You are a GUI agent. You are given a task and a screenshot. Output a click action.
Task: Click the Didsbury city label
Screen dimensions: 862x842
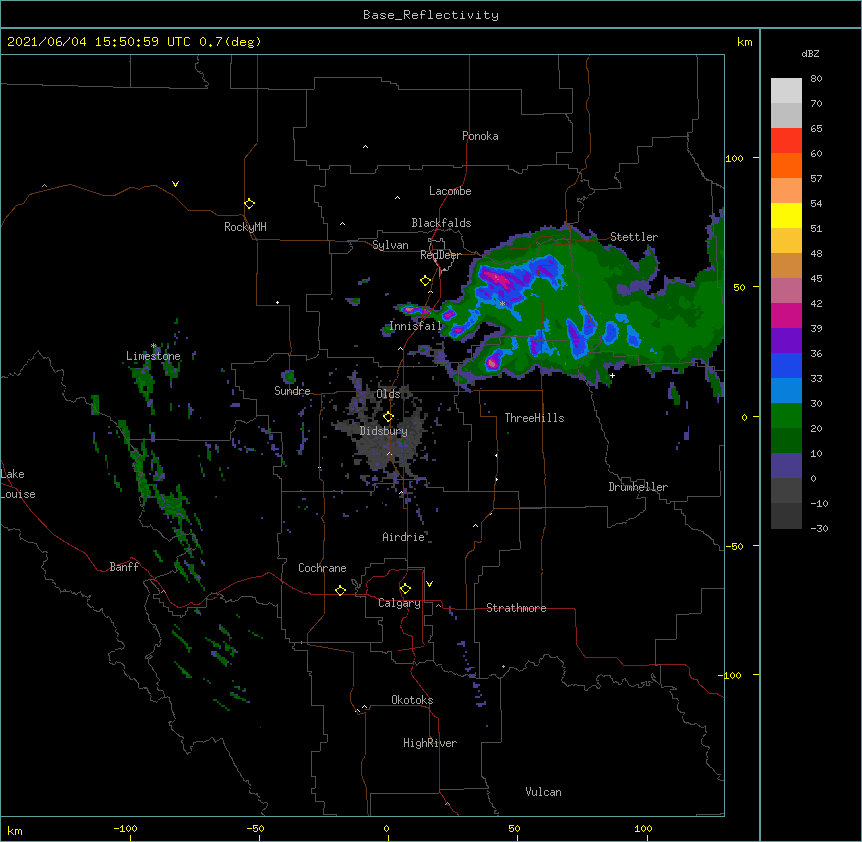pos(384,431)
